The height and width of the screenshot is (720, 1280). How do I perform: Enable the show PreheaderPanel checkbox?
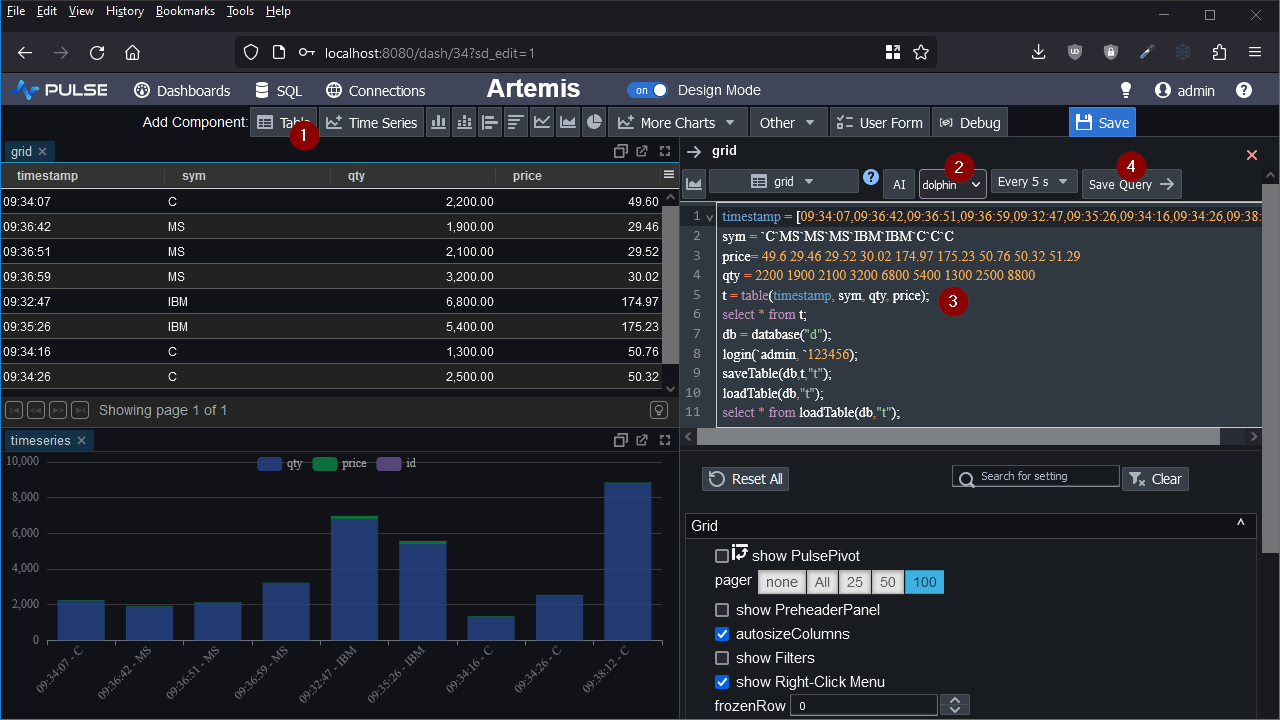[722, 610]
